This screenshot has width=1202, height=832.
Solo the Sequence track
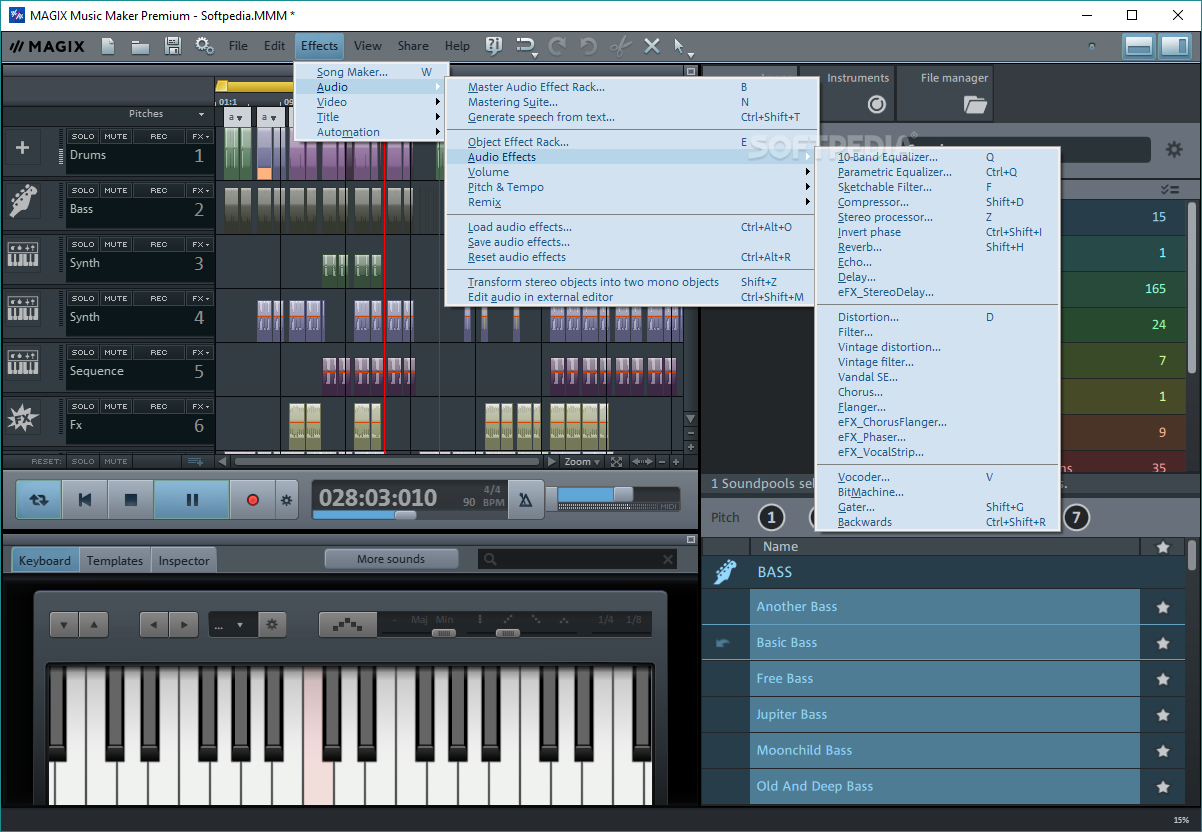tap(83, 352)
